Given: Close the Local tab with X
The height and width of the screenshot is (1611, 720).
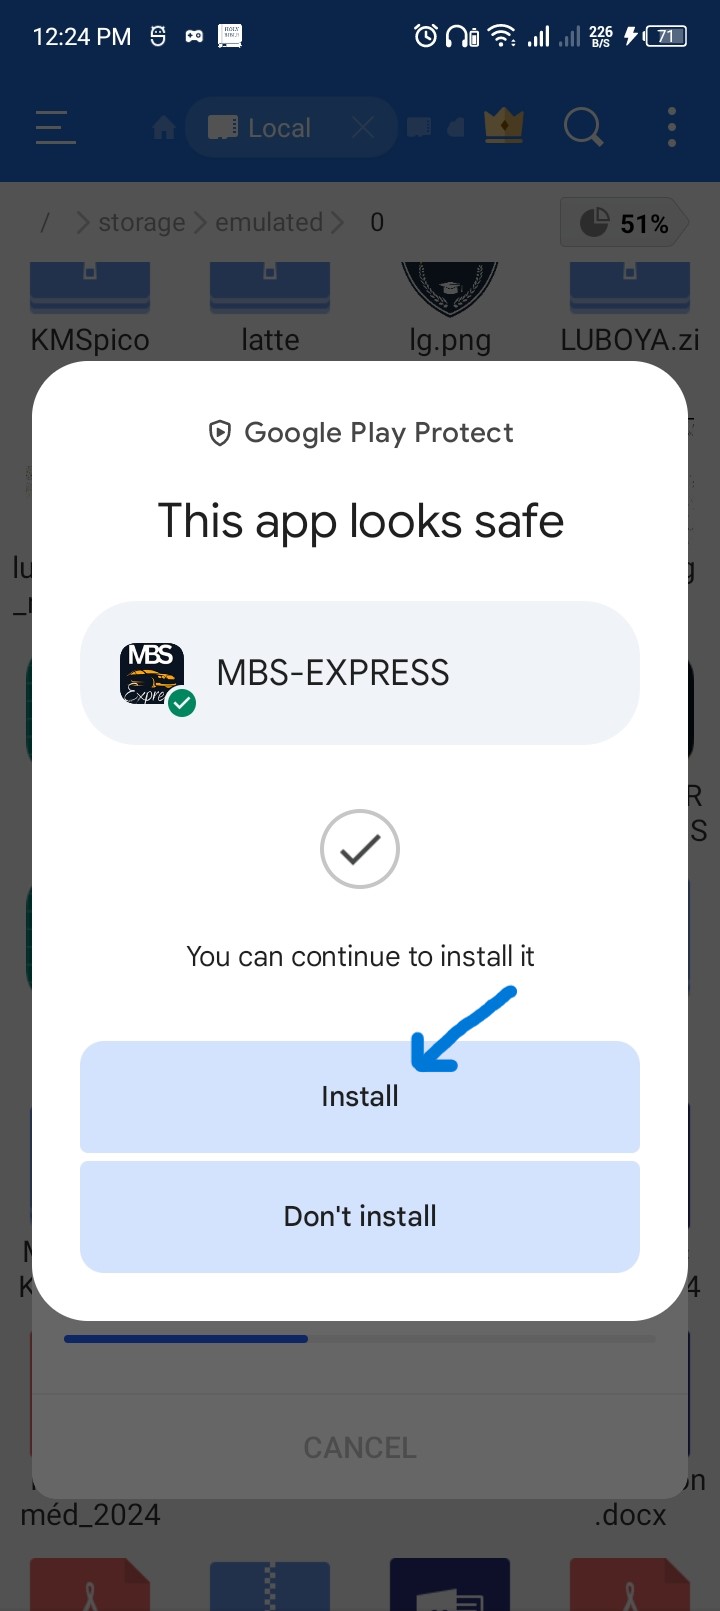Looking at the screenshot, I should [x=363, y=128].
